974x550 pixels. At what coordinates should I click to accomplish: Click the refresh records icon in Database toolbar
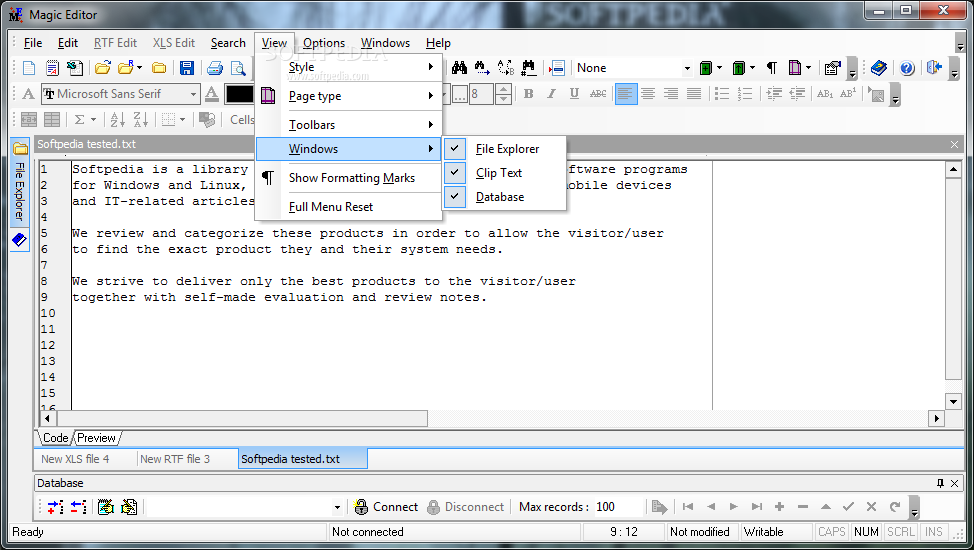point(895,506)
